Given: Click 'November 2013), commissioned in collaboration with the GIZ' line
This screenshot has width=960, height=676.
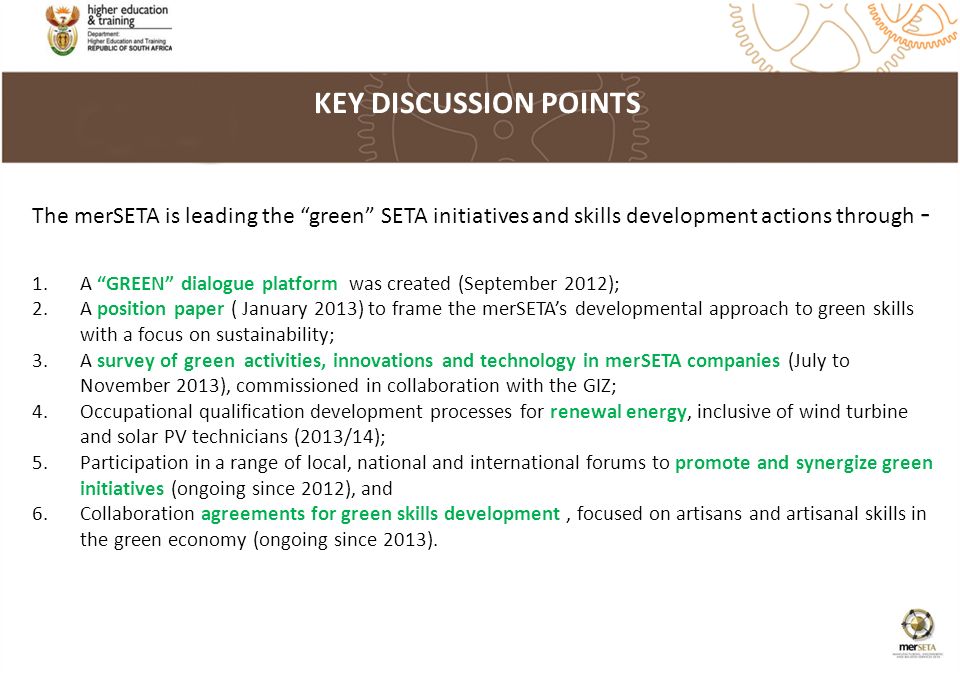Looking at the screenshot, I should tap(348, 386).
